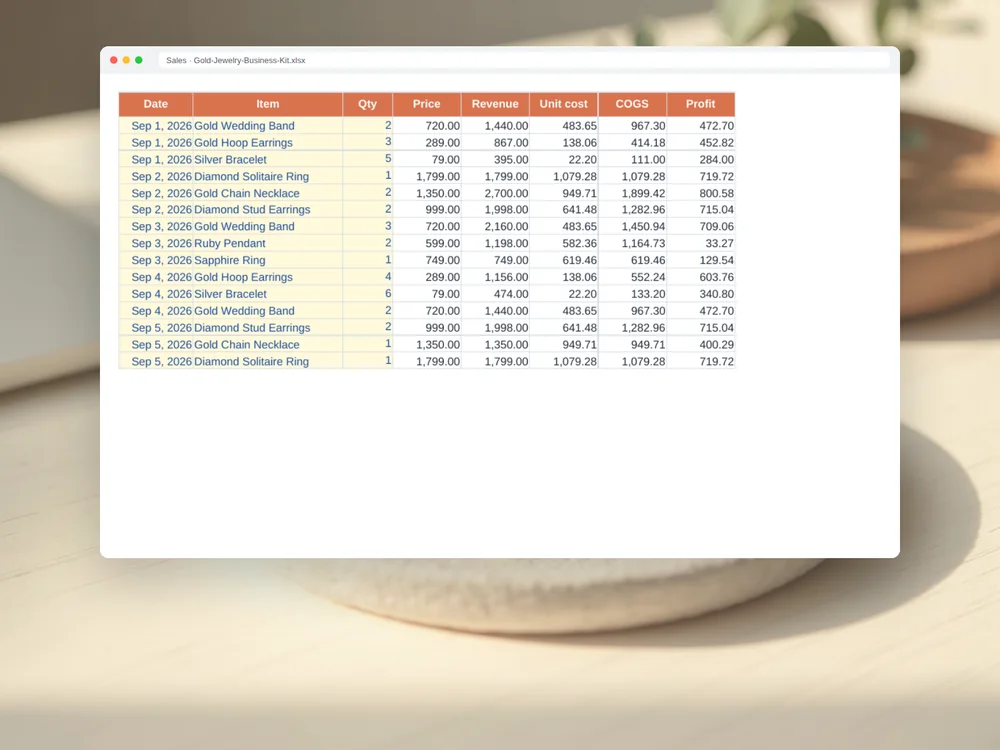Click the profit value 129.54
Image resolution: width=1000 pixels, height=750 pixels.
click(x=716, y=260)
